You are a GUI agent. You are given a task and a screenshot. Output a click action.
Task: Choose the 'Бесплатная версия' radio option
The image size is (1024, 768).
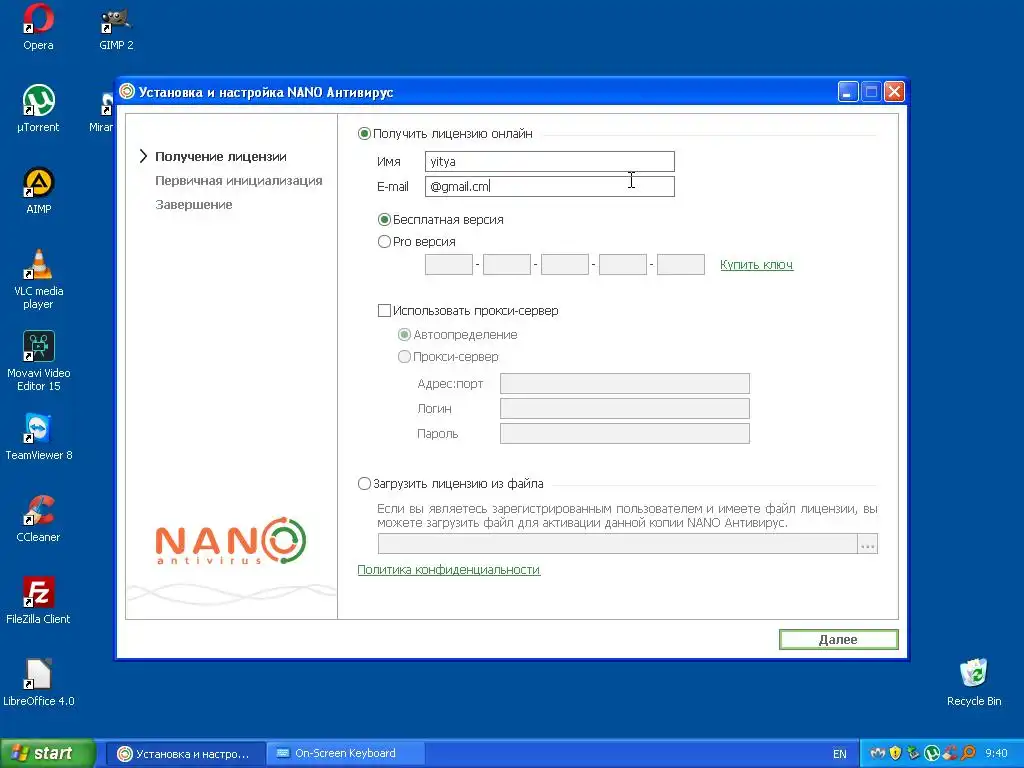(385, 219)
